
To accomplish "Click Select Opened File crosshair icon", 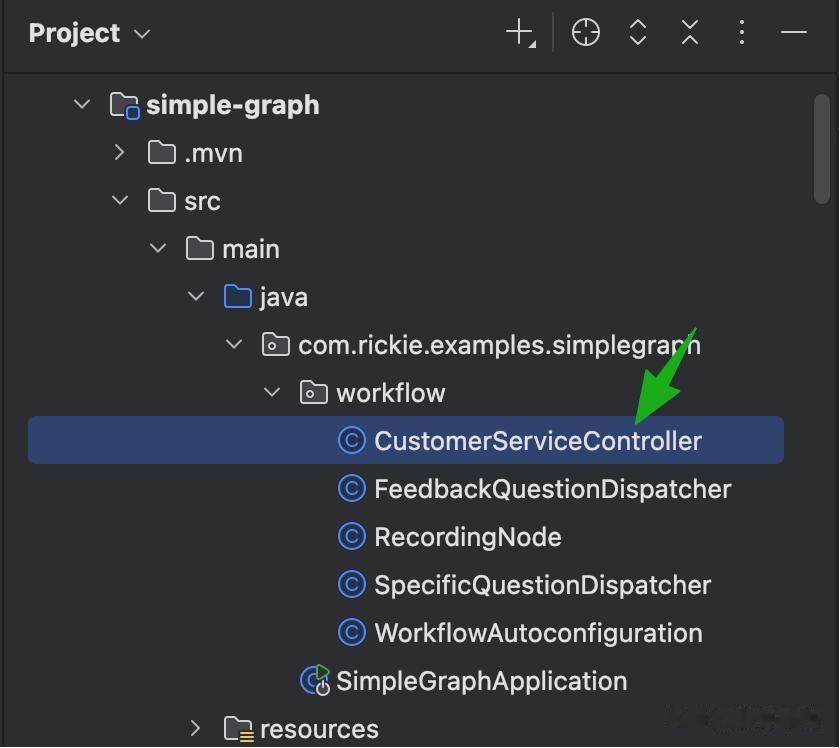I will [585, 33].
